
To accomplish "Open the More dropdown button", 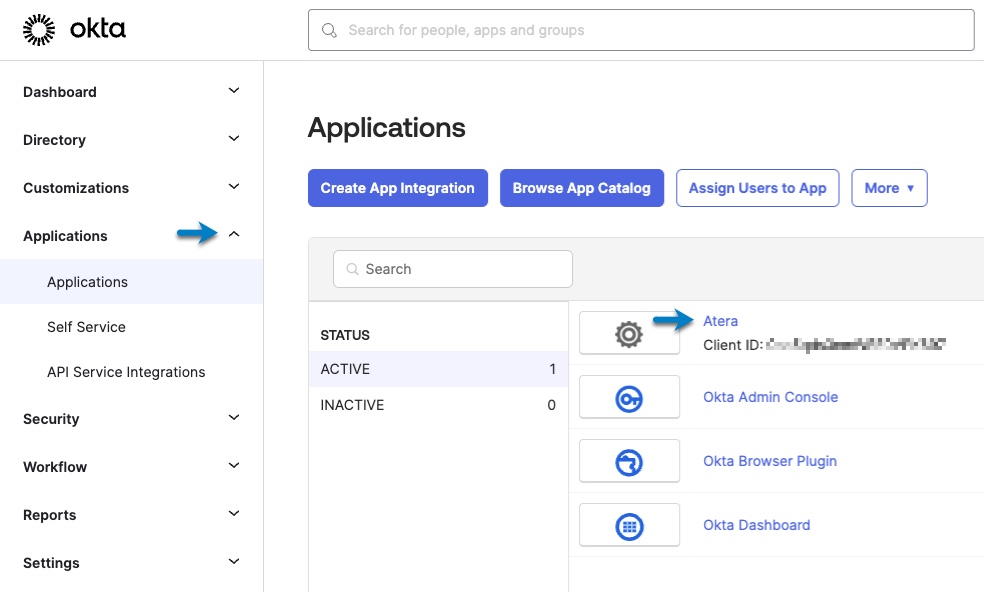I will [x=889, y=188].
